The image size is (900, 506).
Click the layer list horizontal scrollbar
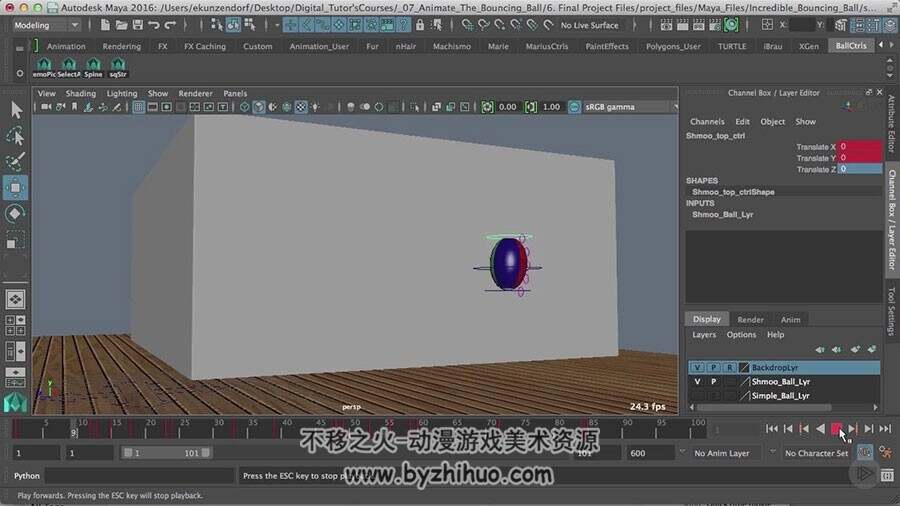point(763,408)
